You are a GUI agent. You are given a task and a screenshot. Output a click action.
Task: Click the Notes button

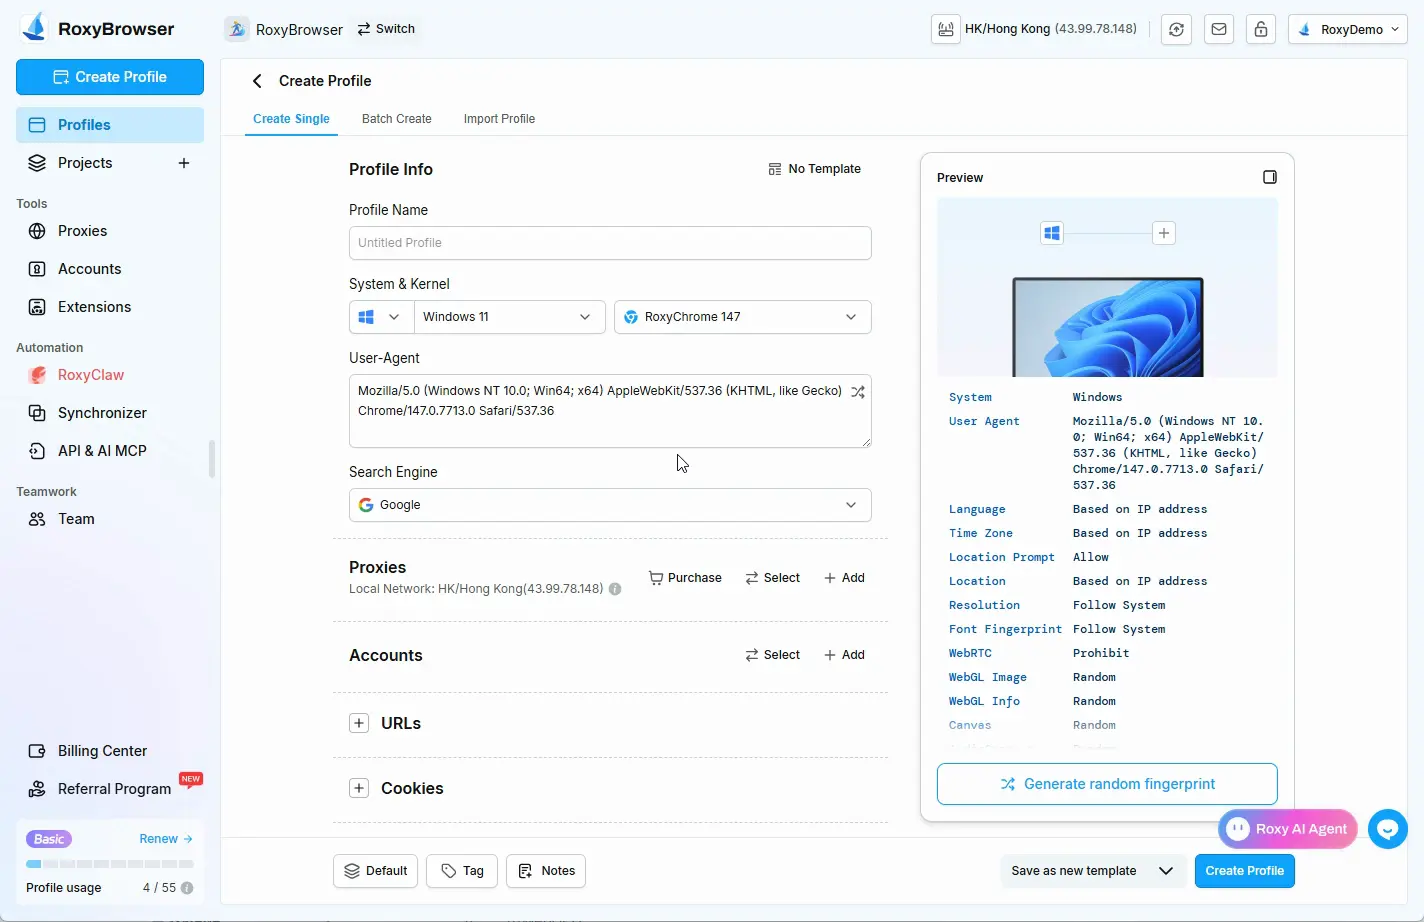(x=546, y=871)
